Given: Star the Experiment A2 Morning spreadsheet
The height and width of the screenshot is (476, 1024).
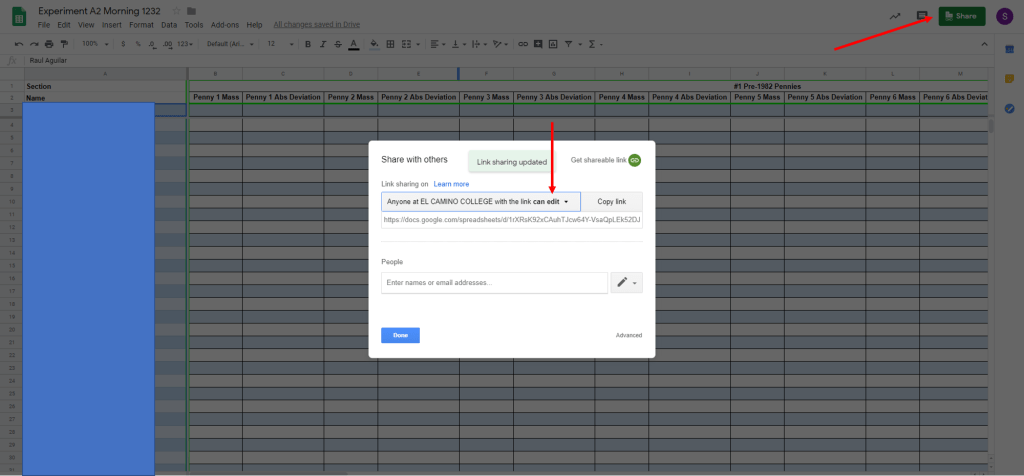Looking at the screenshot, I should point(177,11).
